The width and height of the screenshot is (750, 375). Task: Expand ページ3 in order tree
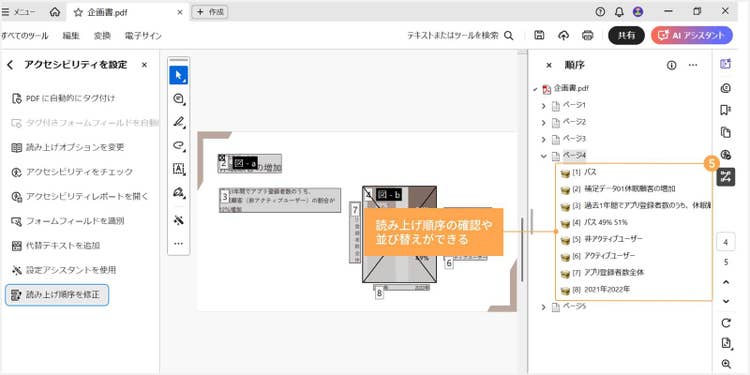(x=543, y=140)
